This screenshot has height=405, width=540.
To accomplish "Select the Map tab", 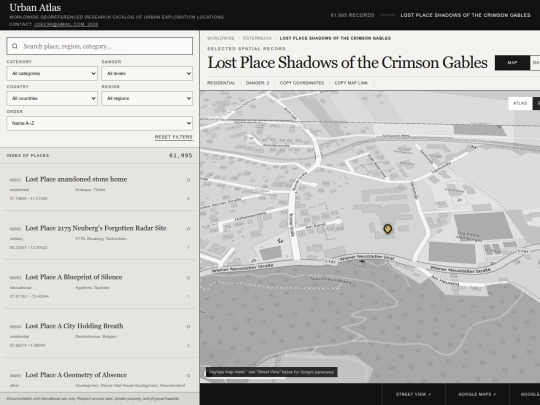I will [512, 63].
